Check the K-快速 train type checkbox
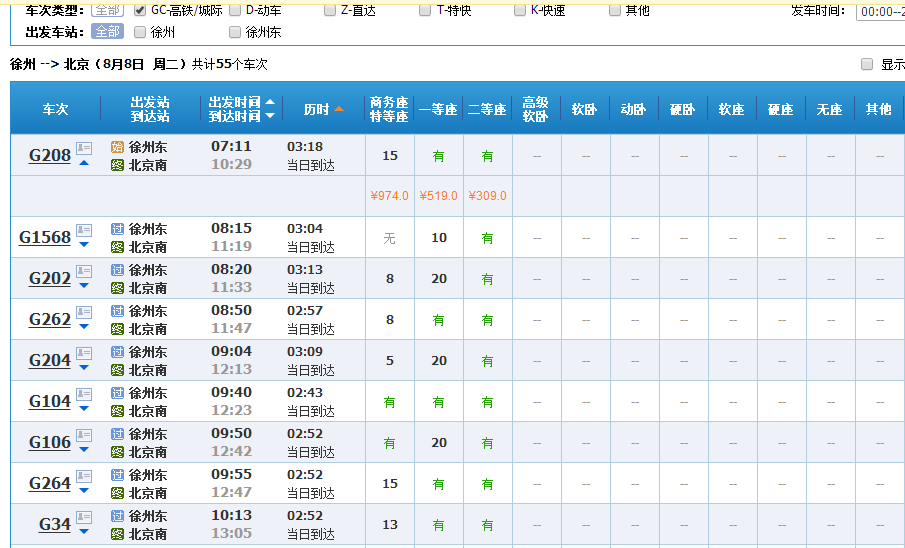Image resolution: width=905 pixels, height=548 pixels. tap(520, 10)
